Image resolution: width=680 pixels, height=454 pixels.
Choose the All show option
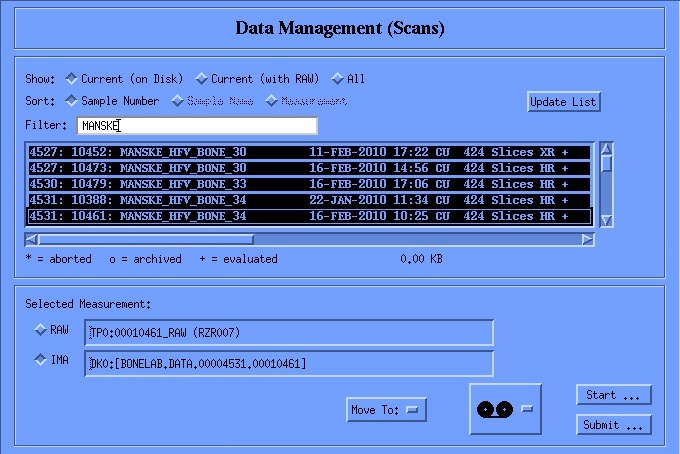click(348, 79)
